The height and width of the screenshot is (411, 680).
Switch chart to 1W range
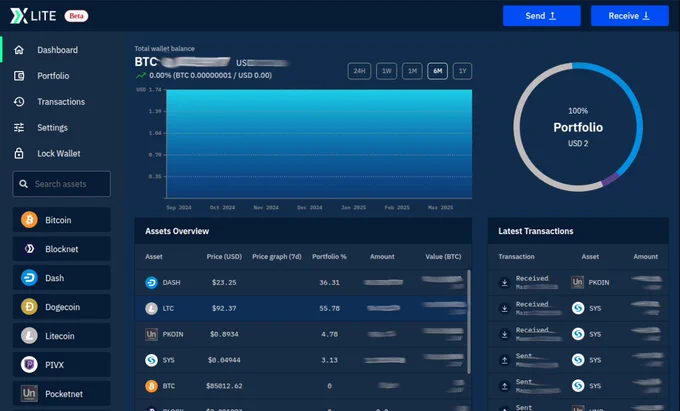click(x=386, y=71)
